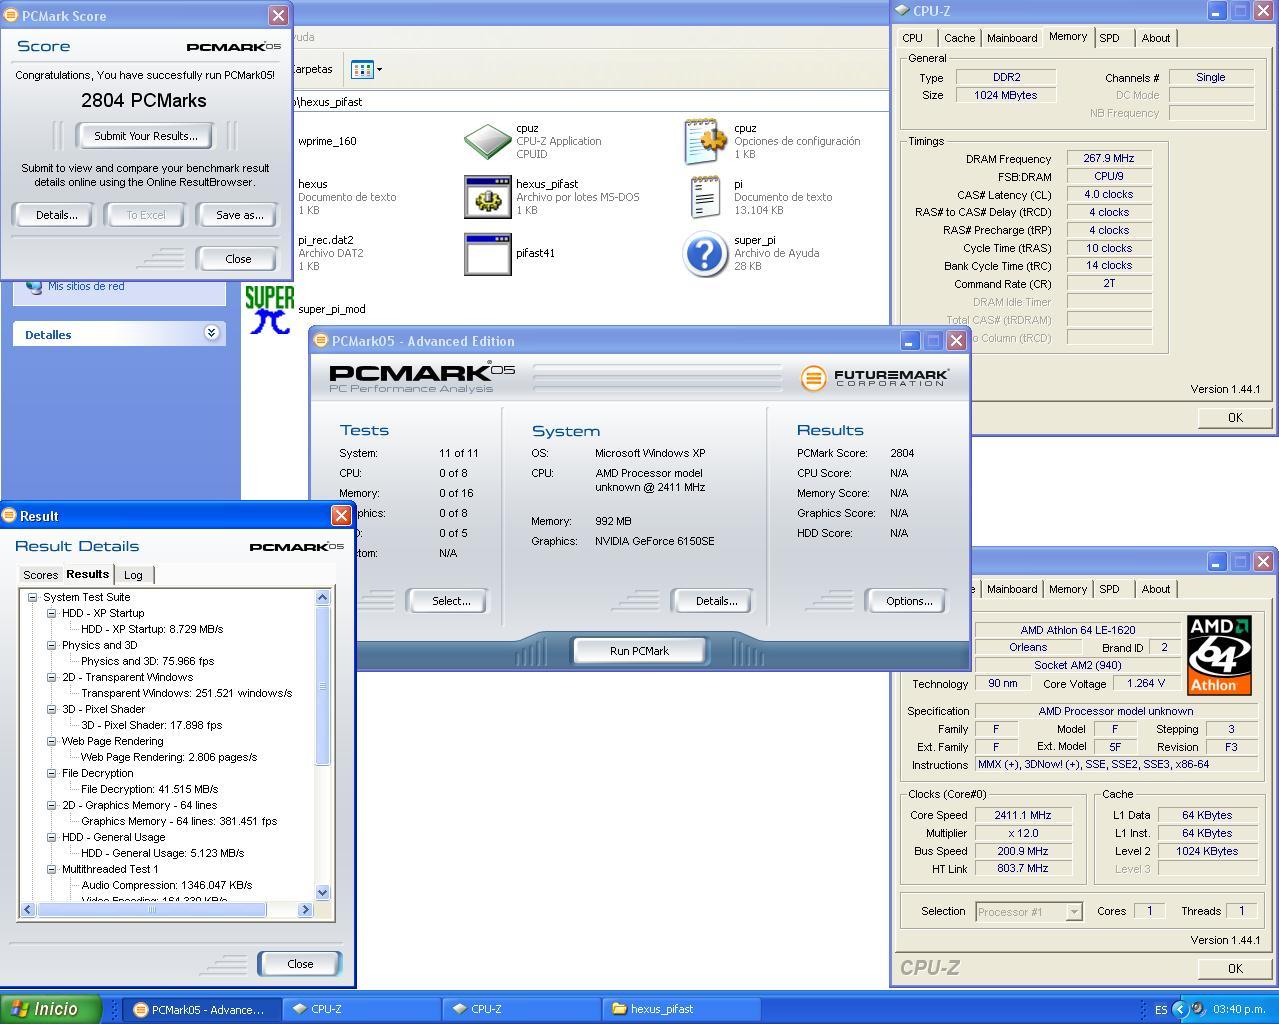The image size is (1279, 1024).
Task: Open the super_pi_mod application icon
Action: click(269, 309)
